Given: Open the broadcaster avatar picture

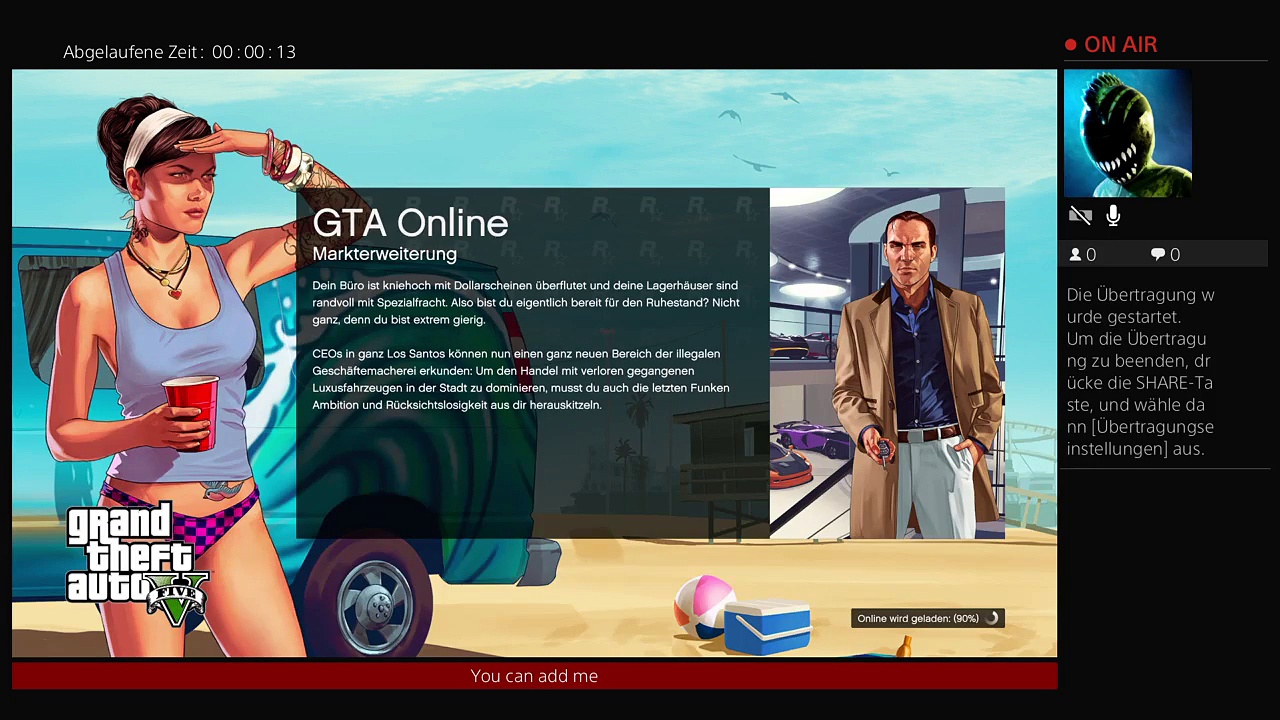Looking at the screenshot, I should 1127,133.
